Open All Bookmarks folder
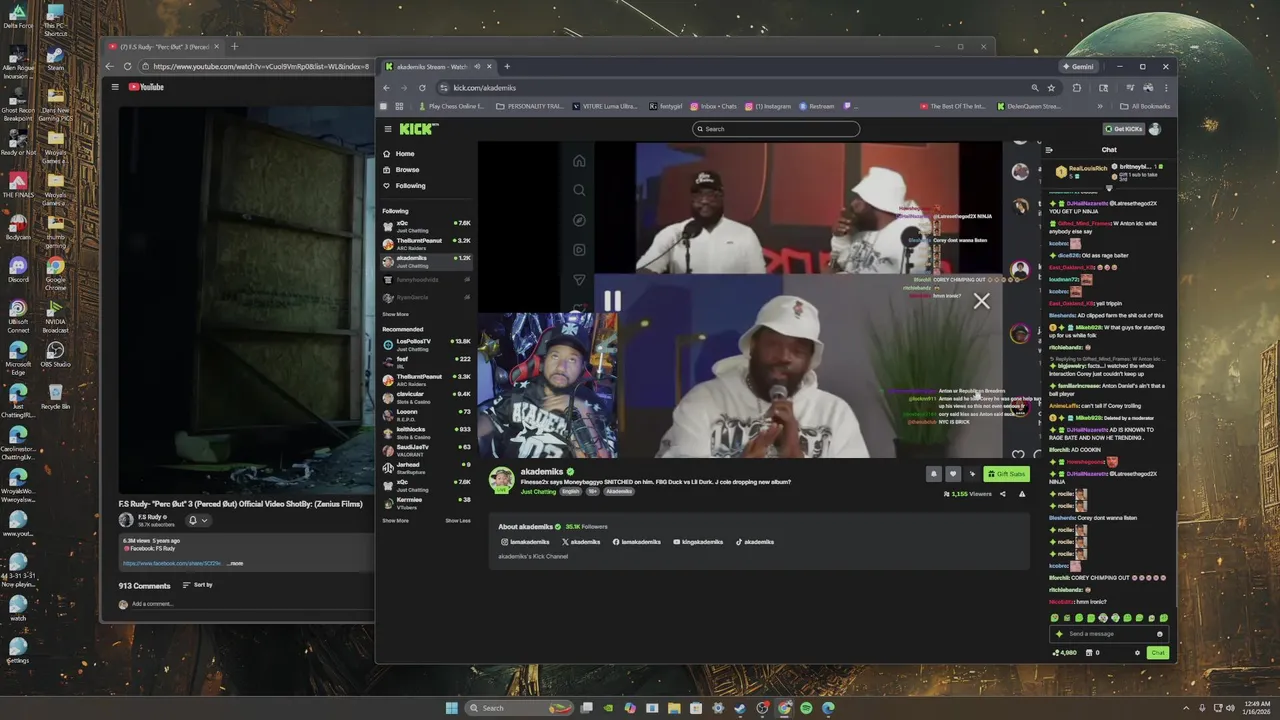The image size is (1280, 720). coord(1145,106)
